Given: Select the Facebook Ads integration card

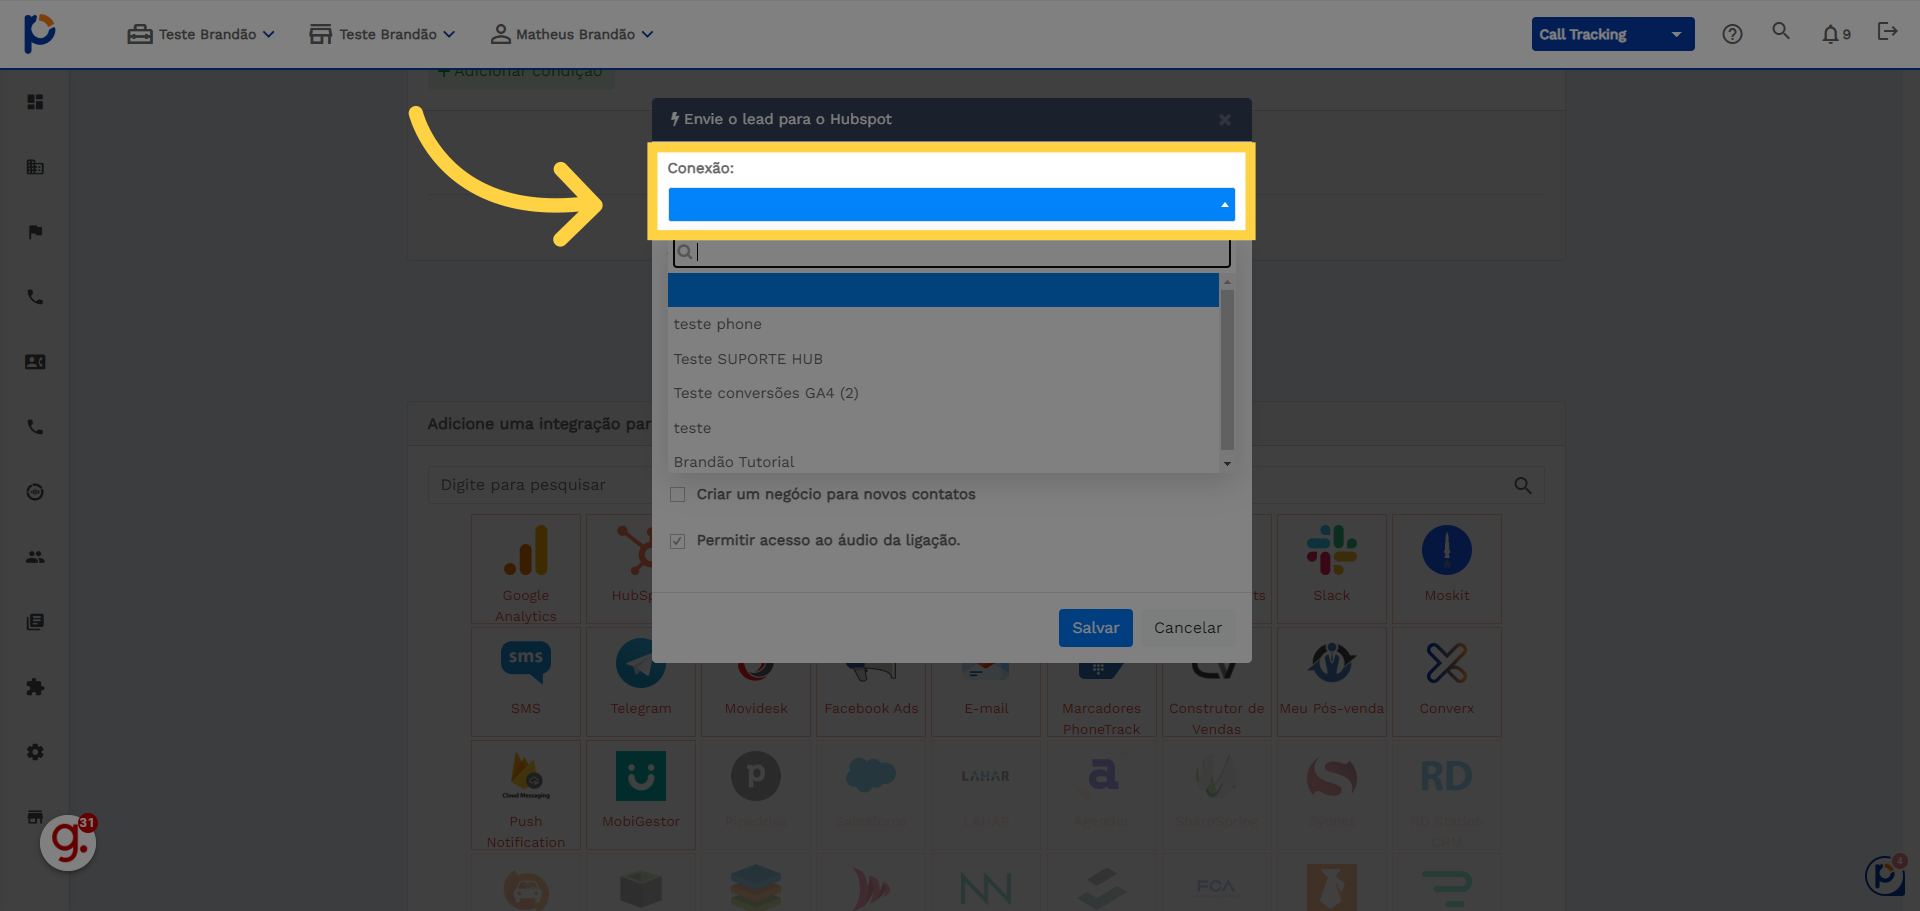Looking at the screenshot, I should tap(871, 682).
